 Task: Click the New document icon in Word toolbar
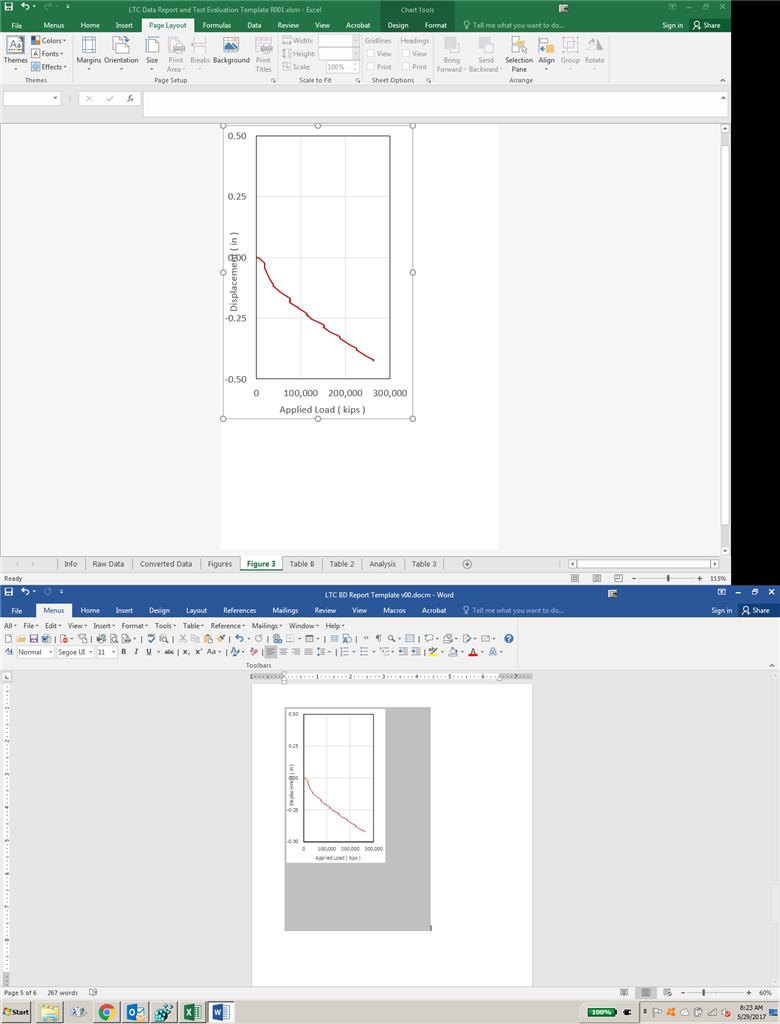pos(8,639)
